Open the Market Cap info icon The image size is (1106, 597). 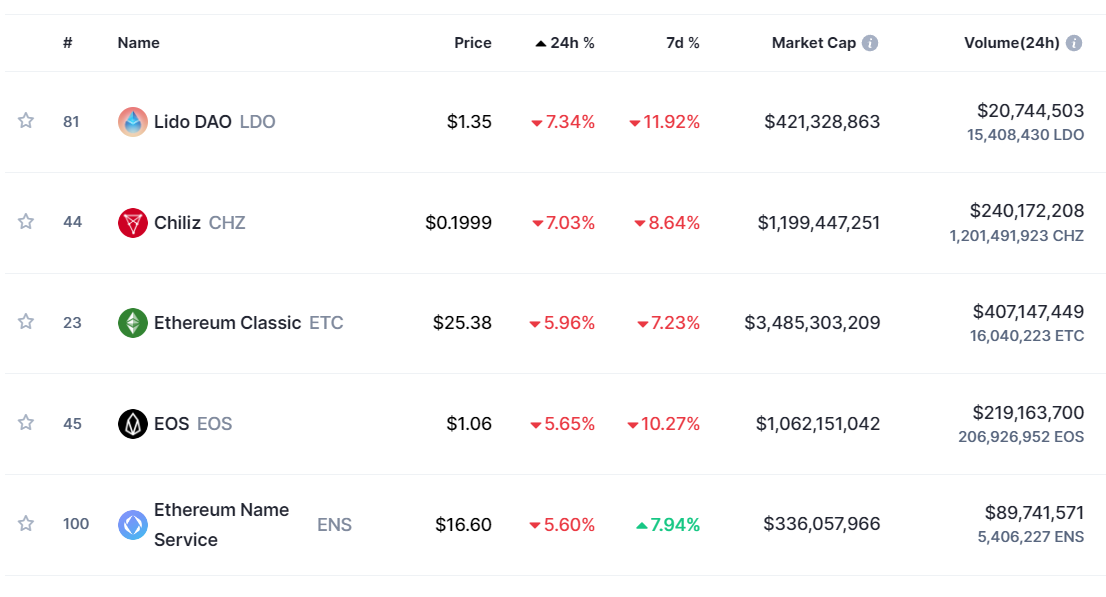coord(870,43)
